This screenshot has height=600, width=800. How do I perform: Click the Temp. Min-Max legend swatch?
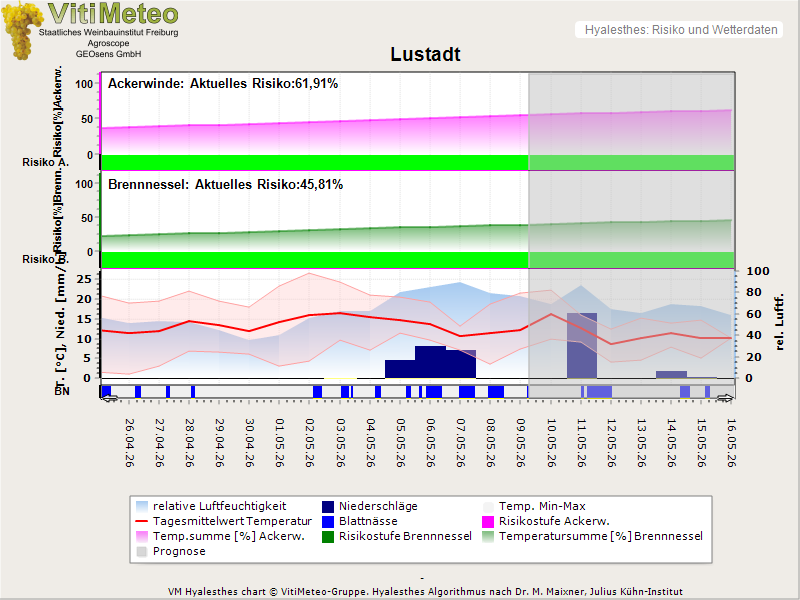pos(488,506)
